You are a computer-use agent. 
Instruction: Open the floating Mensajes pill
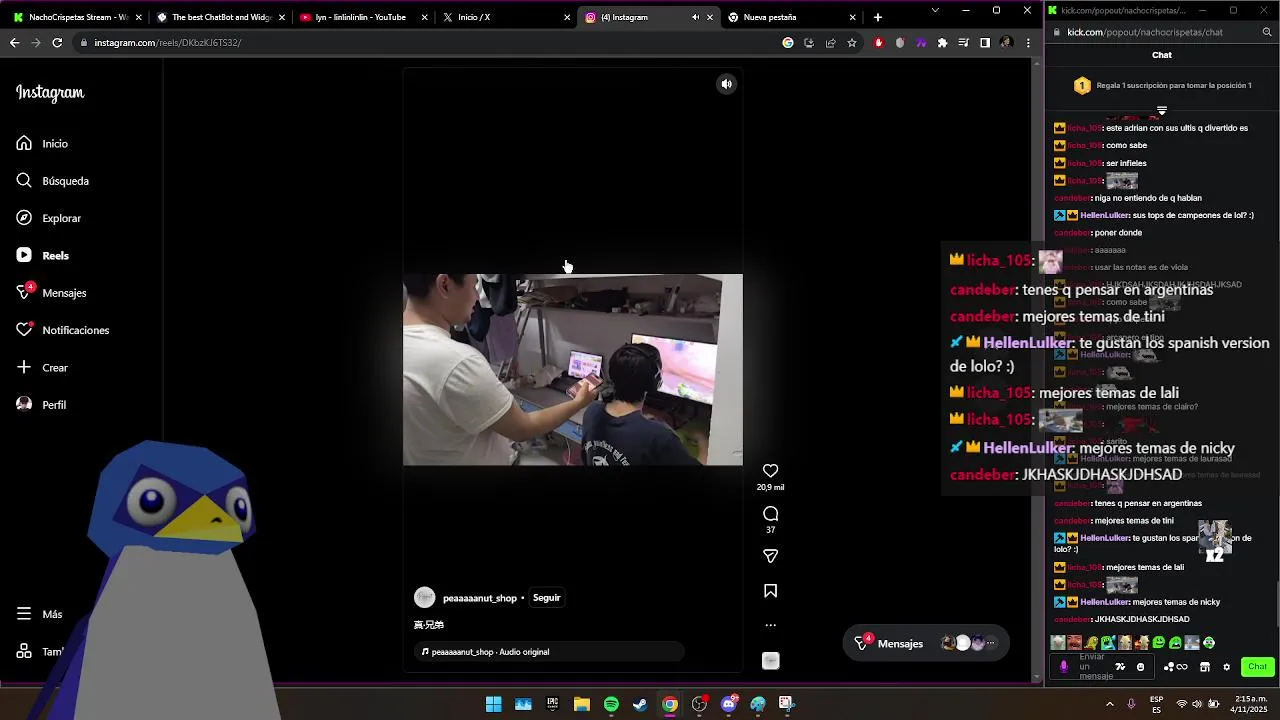(926, 643)
